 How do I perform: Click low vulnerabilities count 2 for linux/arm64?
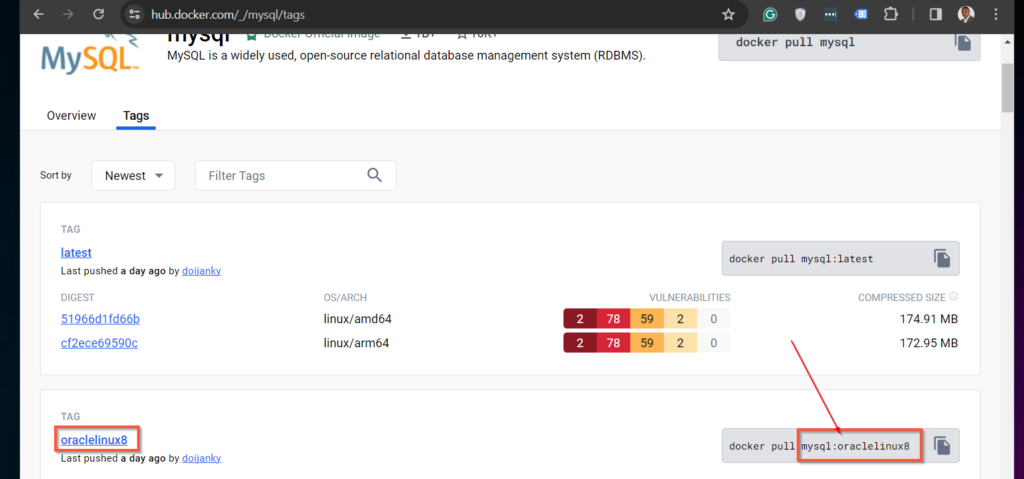point(680,342)
